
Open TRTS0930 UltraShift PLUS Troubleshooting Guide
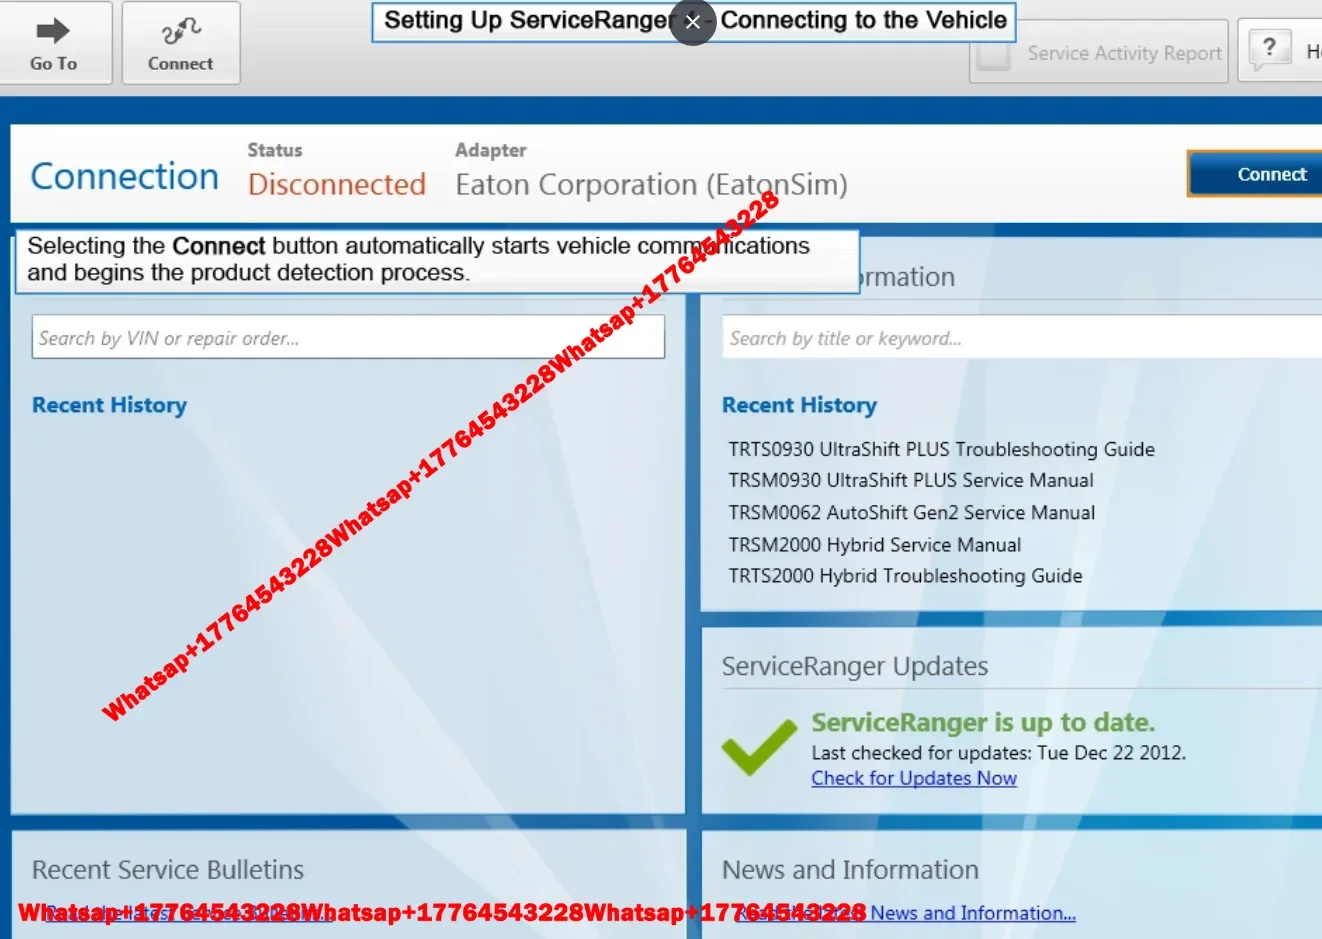[941, 449]
